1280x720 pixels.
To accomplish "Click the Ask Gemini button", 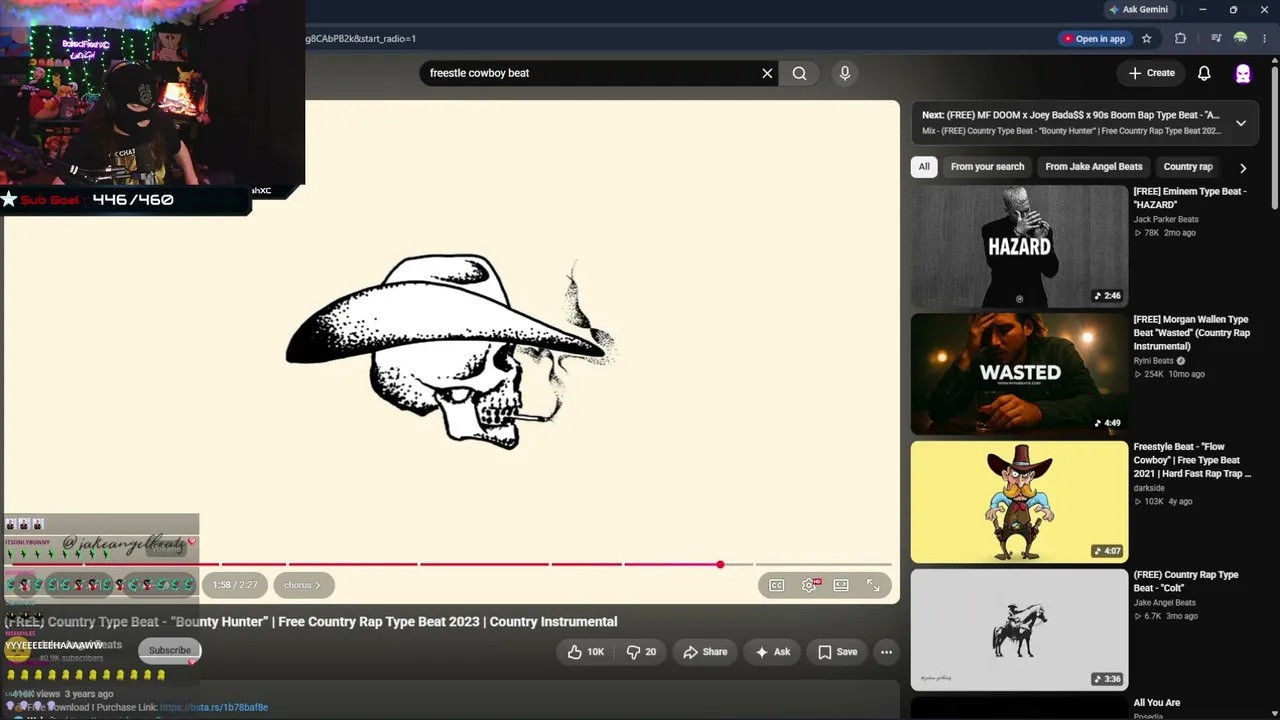I will click(x=1138, y=10).
